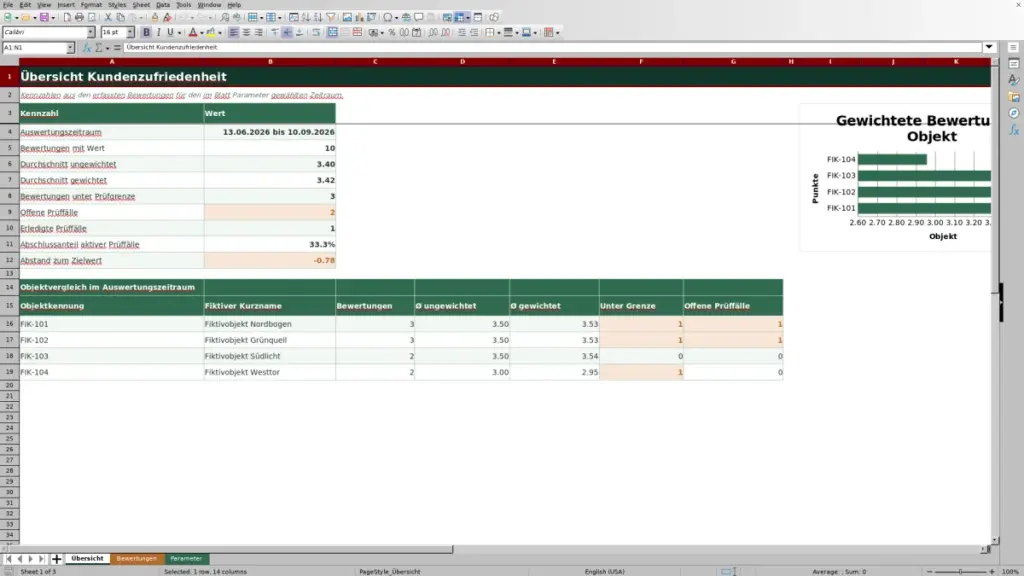Expand the formula bar
Viewport: 1024px width, 576px height.
(989, 47)
